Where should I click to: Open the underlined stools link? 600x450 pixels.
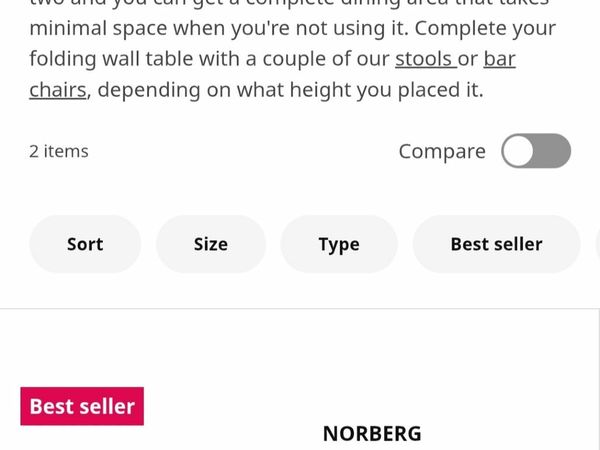point(424,59)
